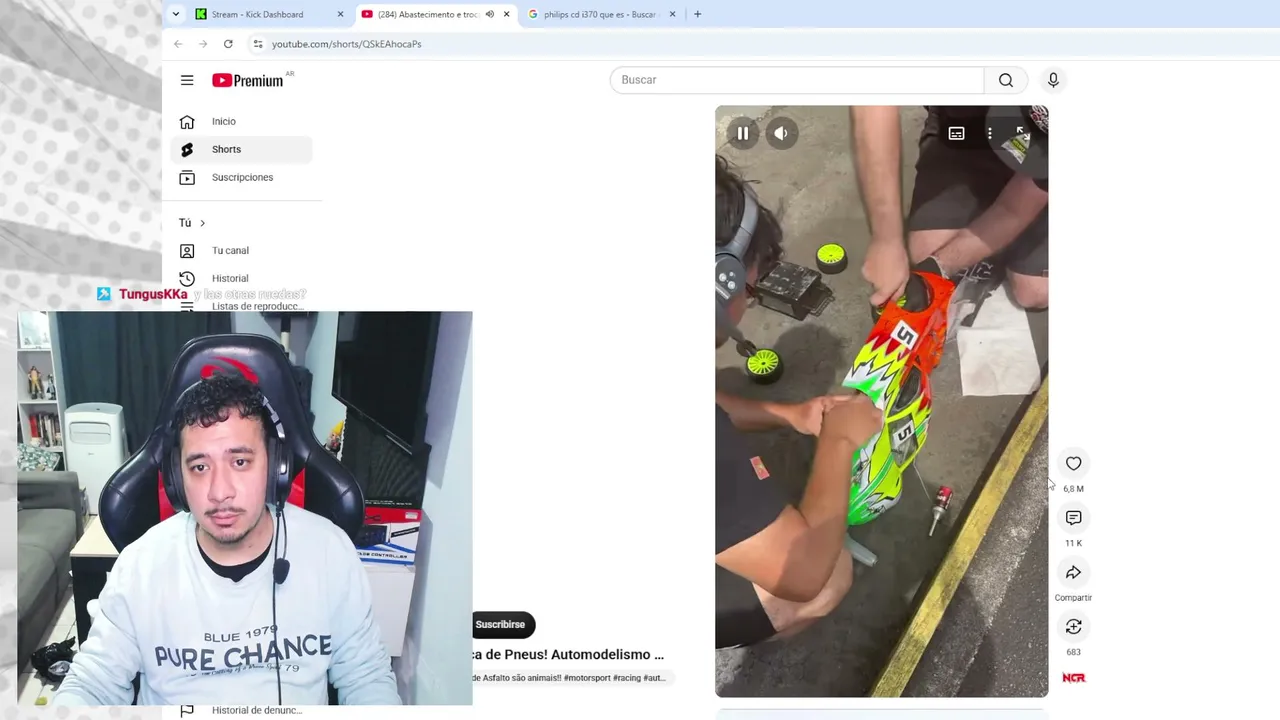Viewport: 1280px width, 720px height.
Task: Click the Shorts icon in sidebar
Action: tap(187, 149)
